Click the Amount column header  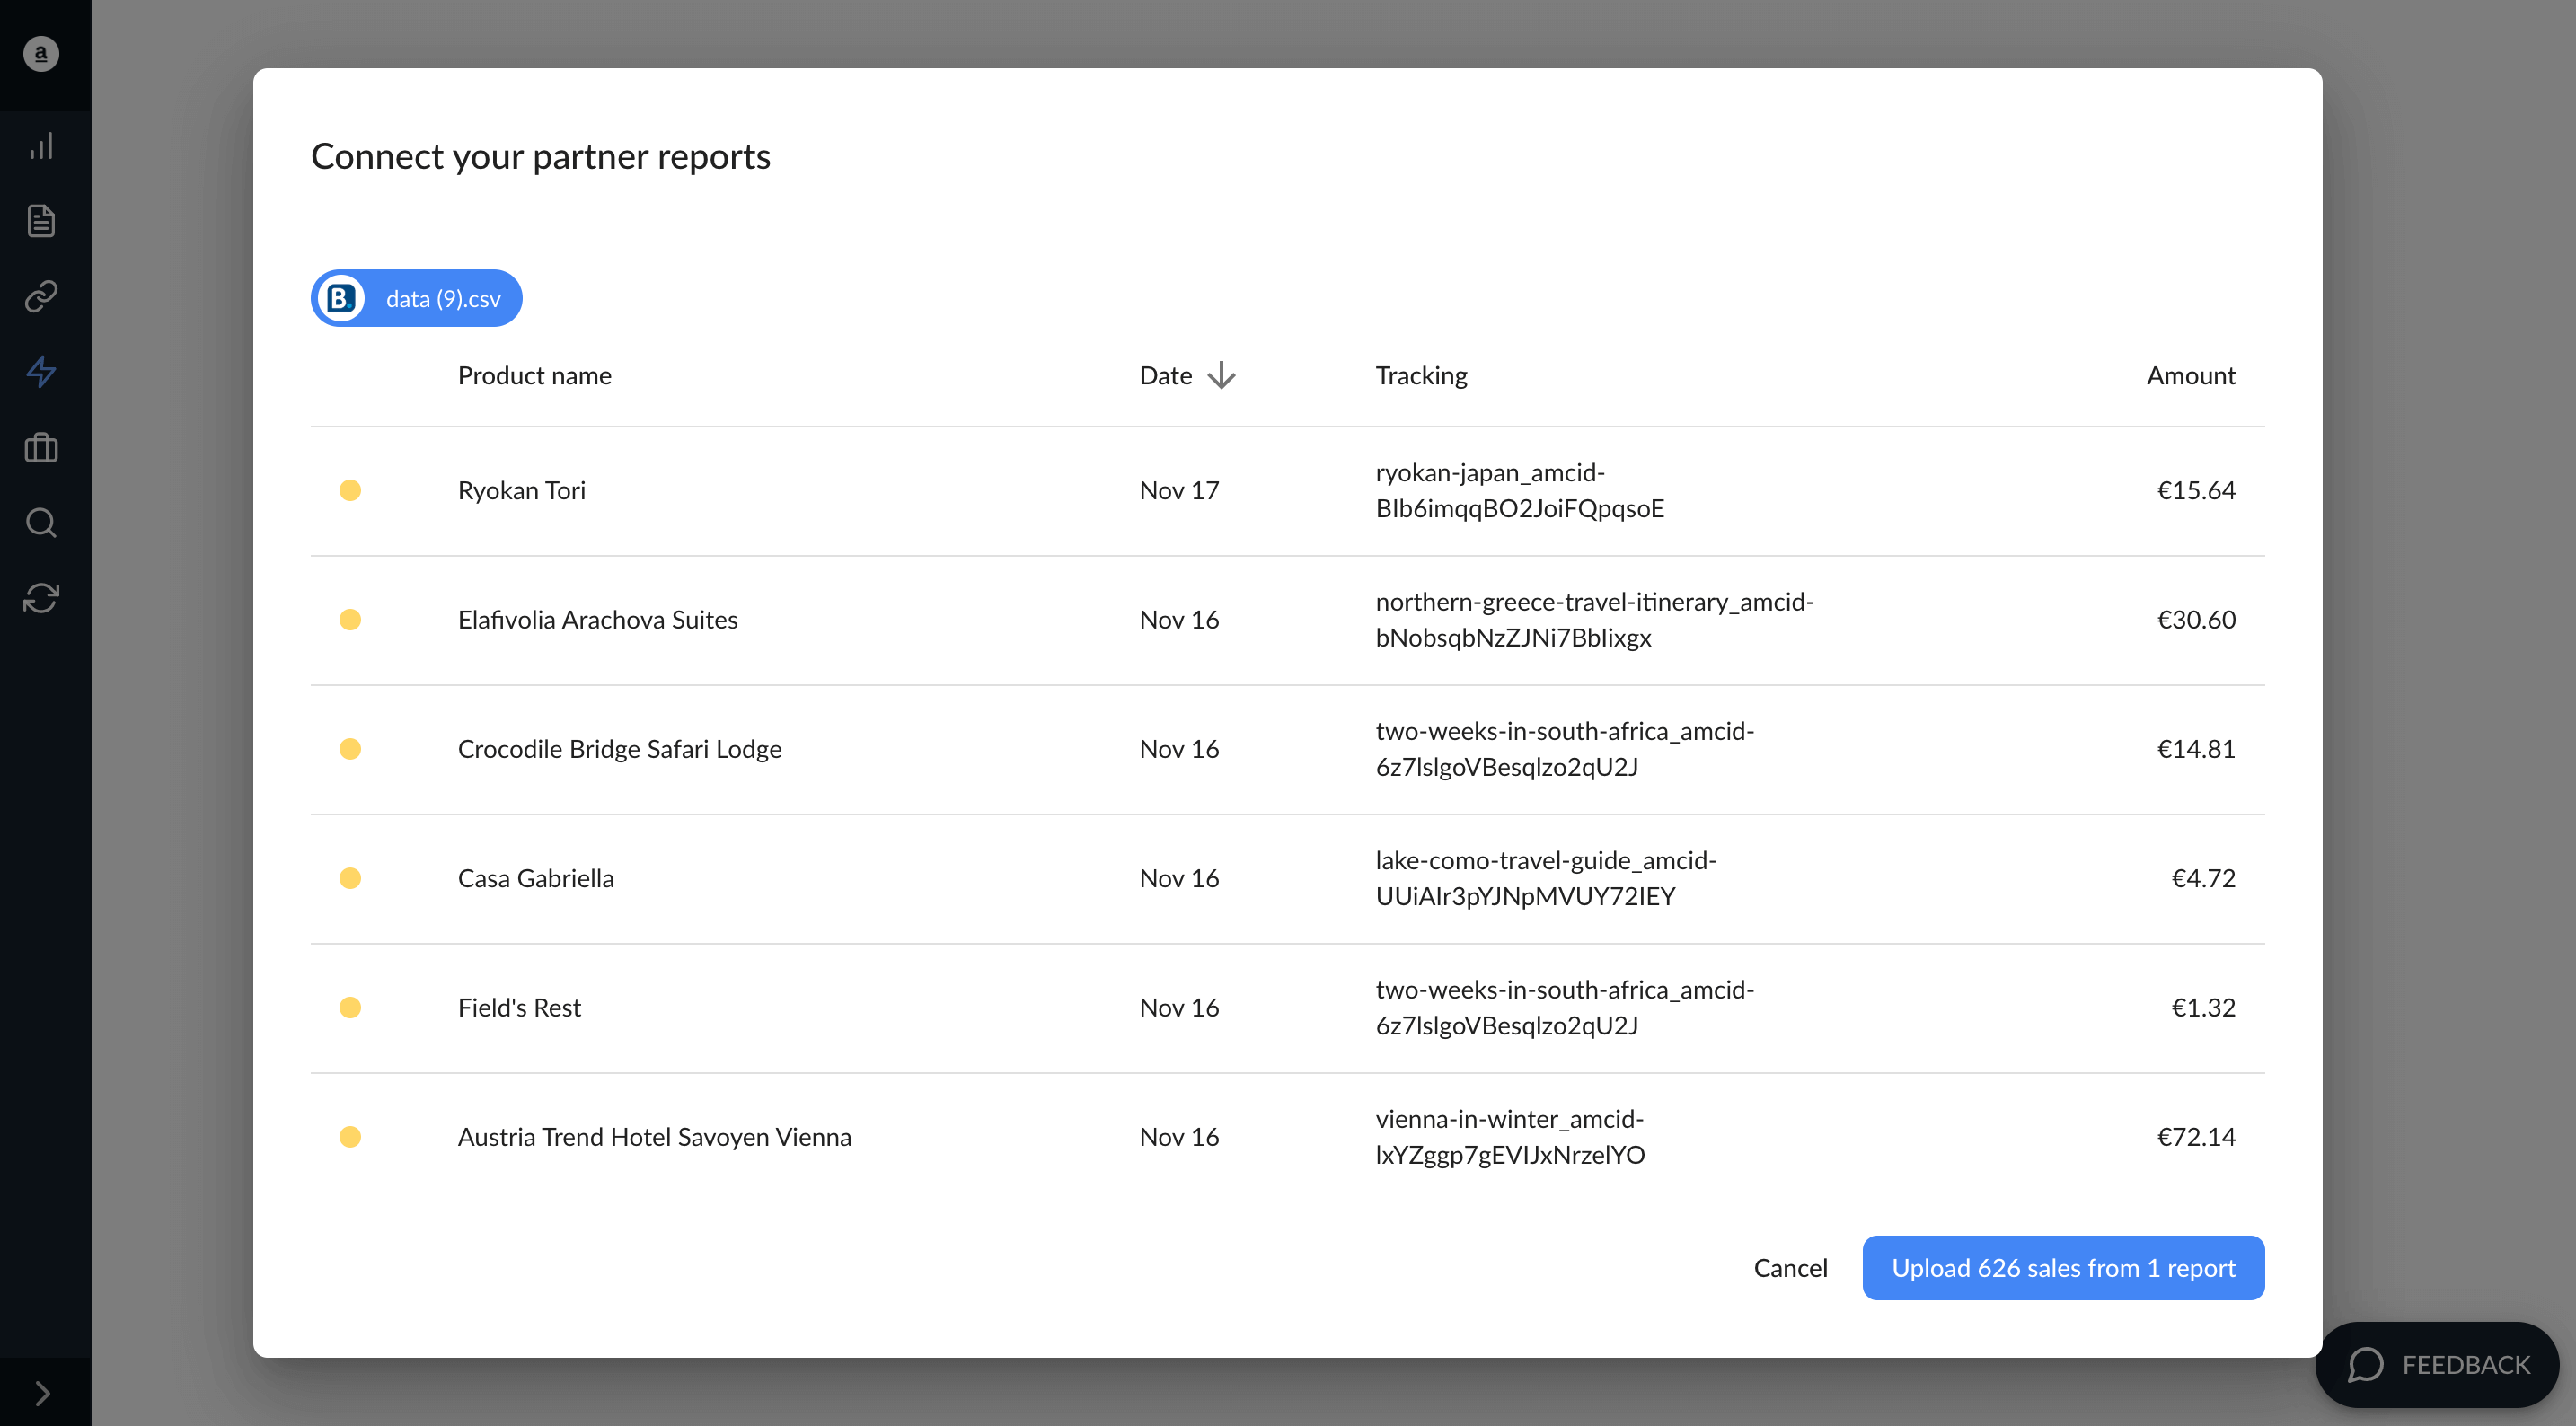(2190, 375)
